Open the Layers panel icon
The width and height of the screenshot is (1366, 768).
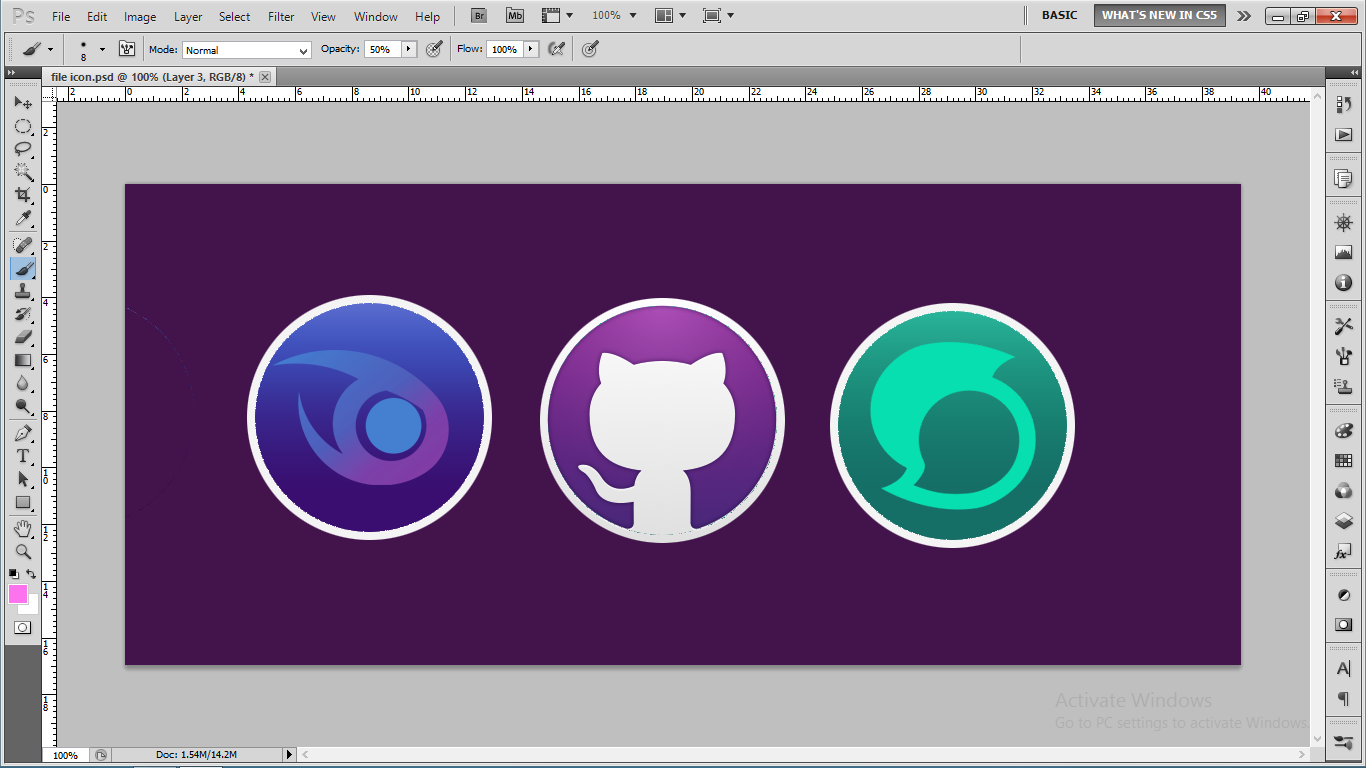click(1343, 521)
